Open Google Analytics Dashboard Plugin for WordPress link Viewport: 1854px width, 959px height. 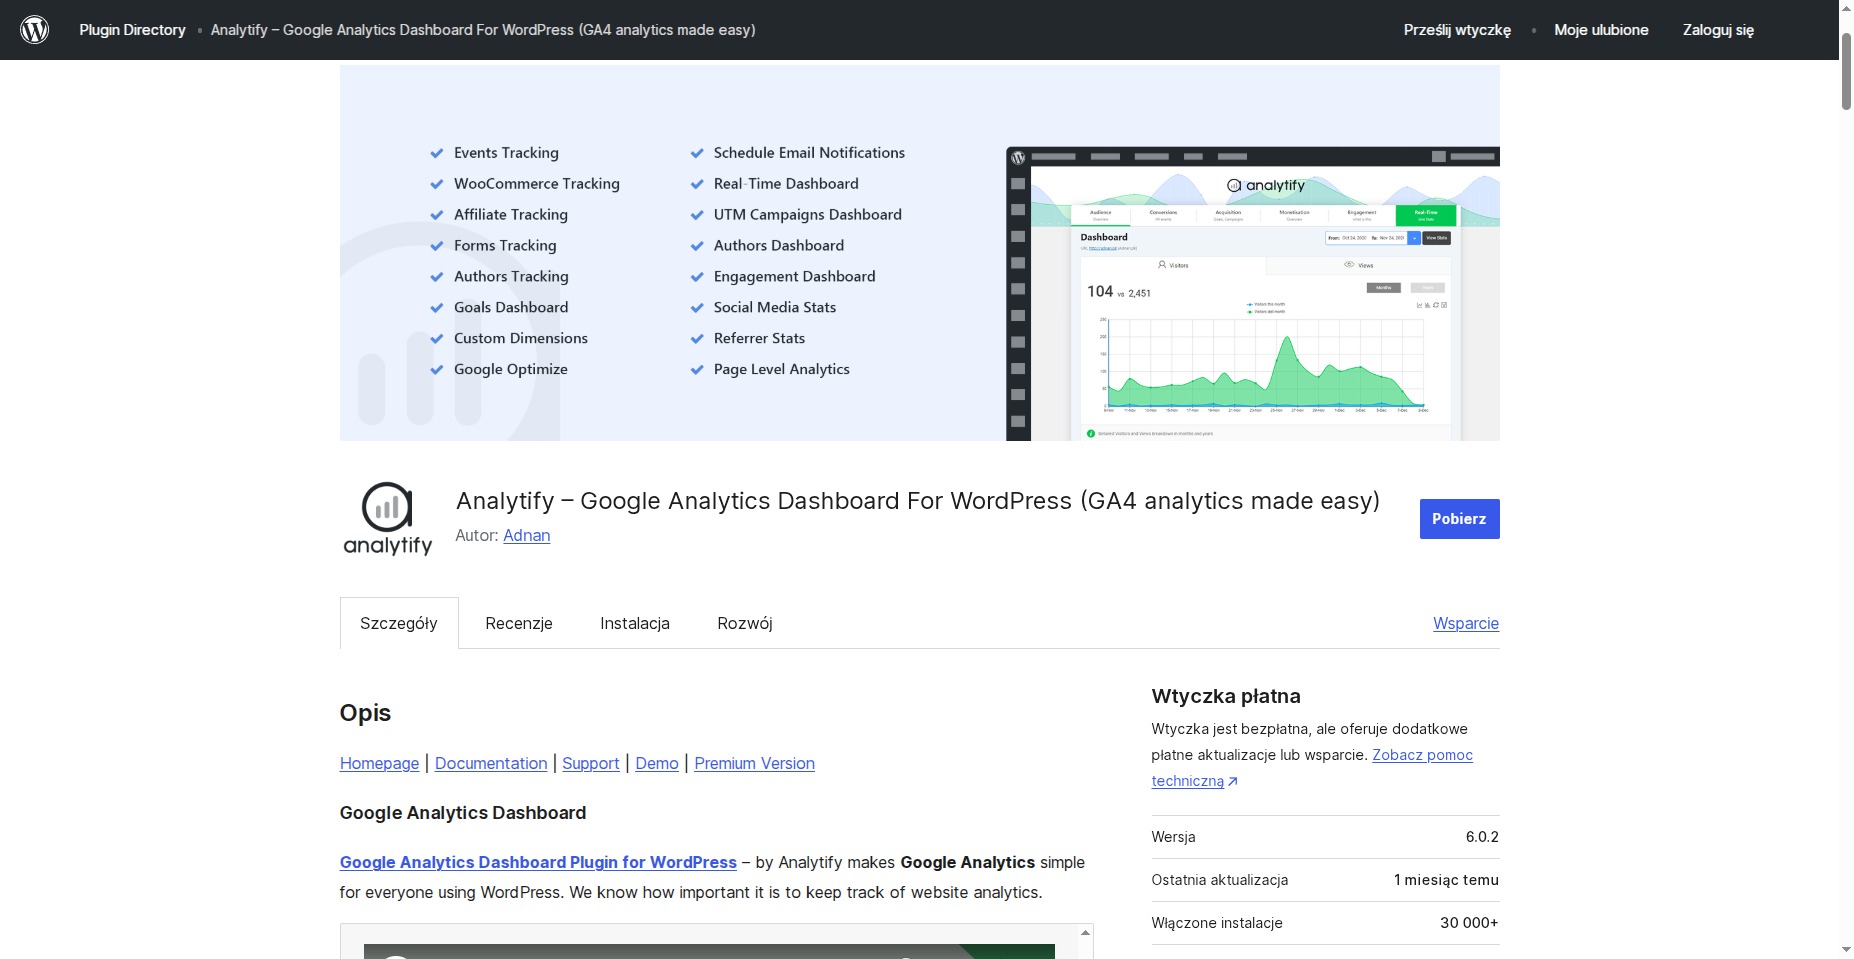538,862
